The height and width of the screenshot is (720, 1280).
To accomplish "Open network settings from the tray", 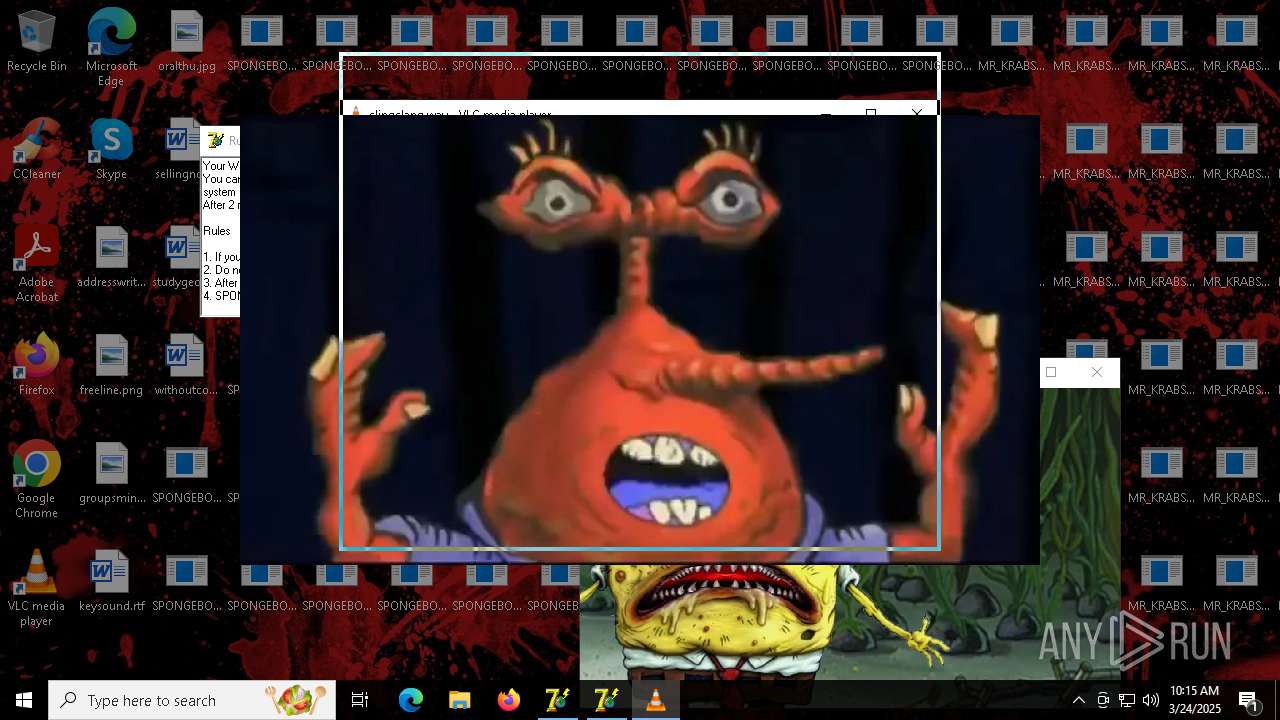I will [1127, 700].
